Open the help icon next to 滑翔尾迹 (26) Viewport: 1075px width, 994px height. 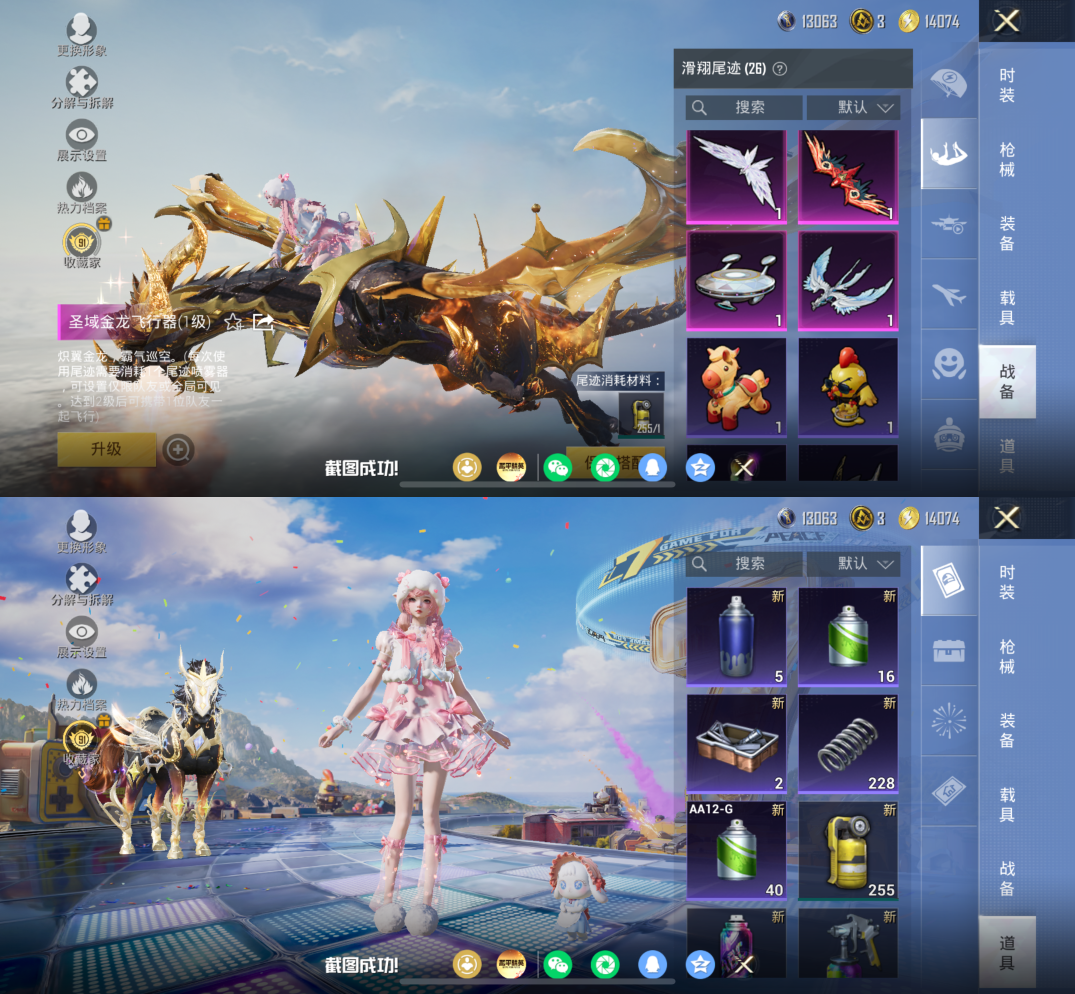780,69
